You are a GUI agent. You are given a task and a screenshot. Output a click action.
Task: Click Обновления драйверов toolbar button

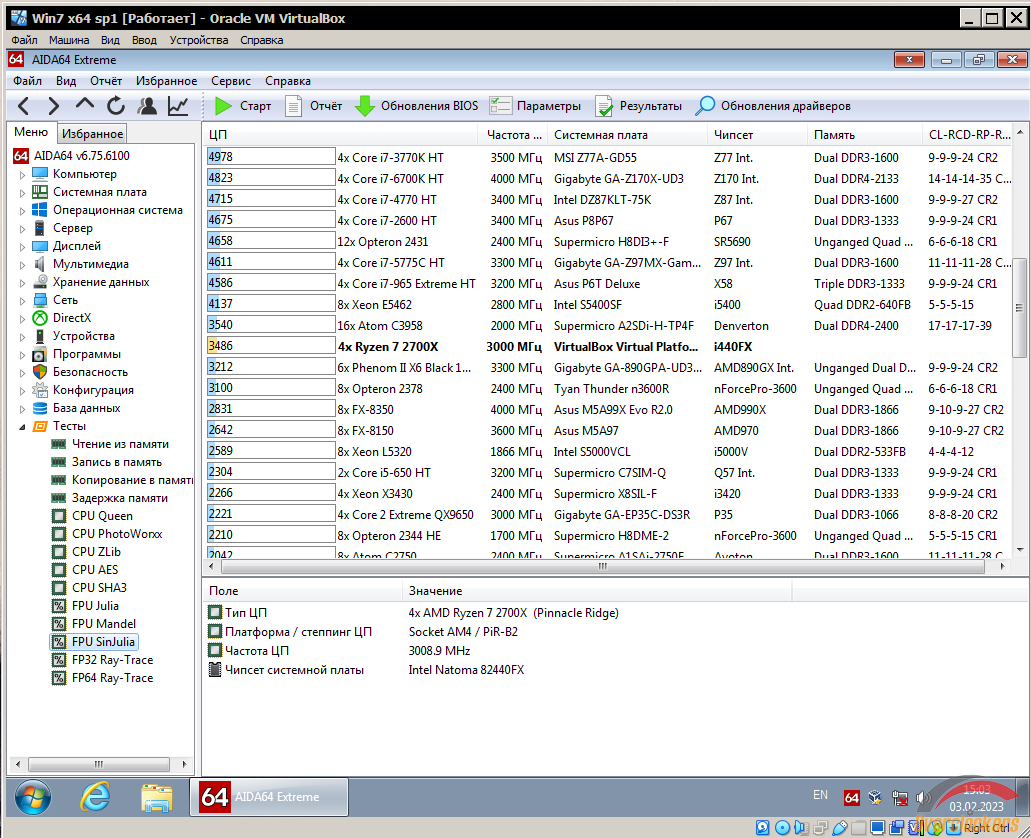773,106
